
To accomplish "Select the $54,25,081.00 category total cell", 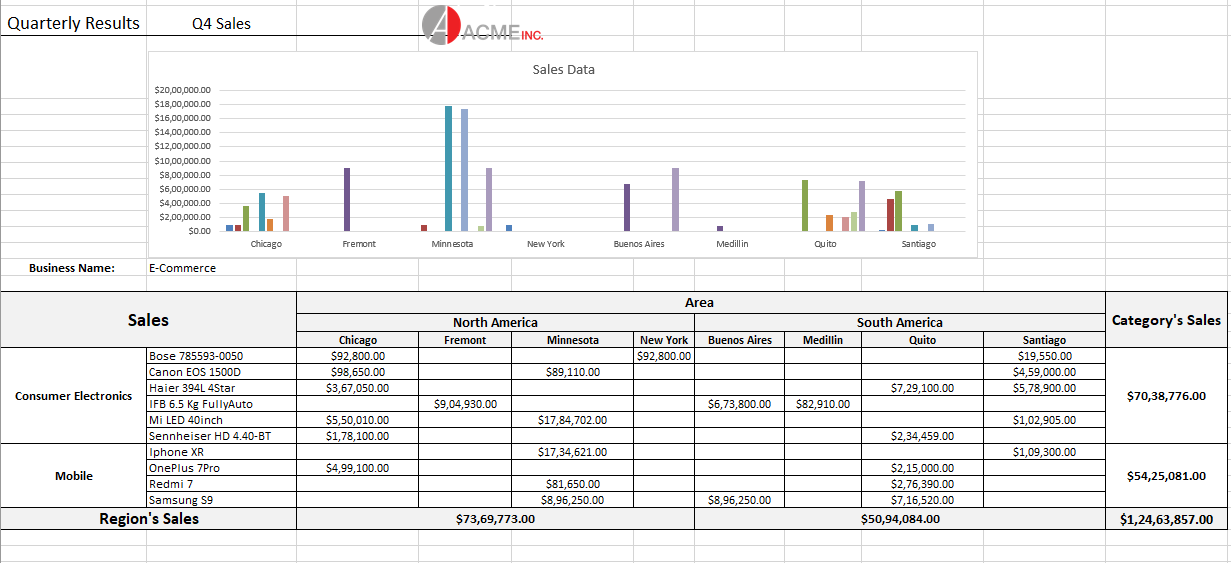I will coord(1166,476).
